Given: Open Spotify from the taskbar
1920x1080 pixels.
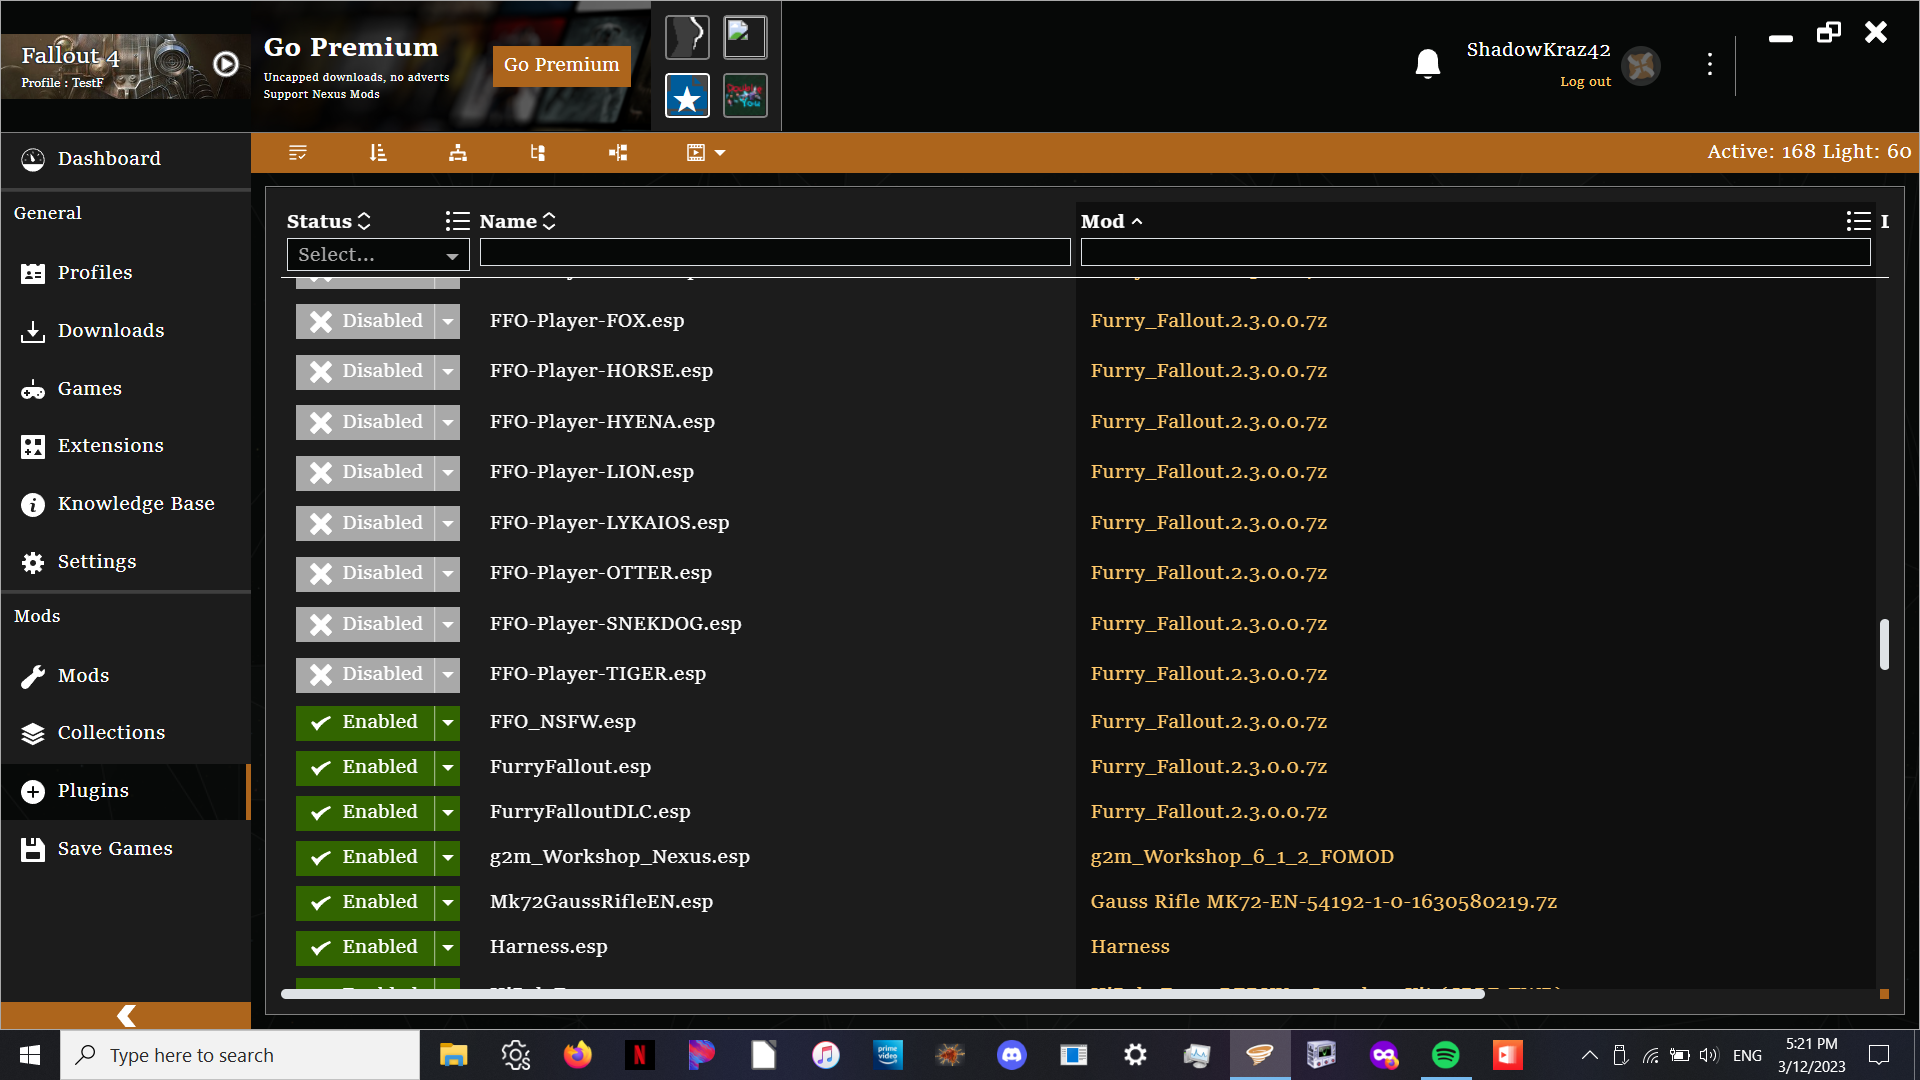Looking at the screenshot, I should coord(1446,1055).
